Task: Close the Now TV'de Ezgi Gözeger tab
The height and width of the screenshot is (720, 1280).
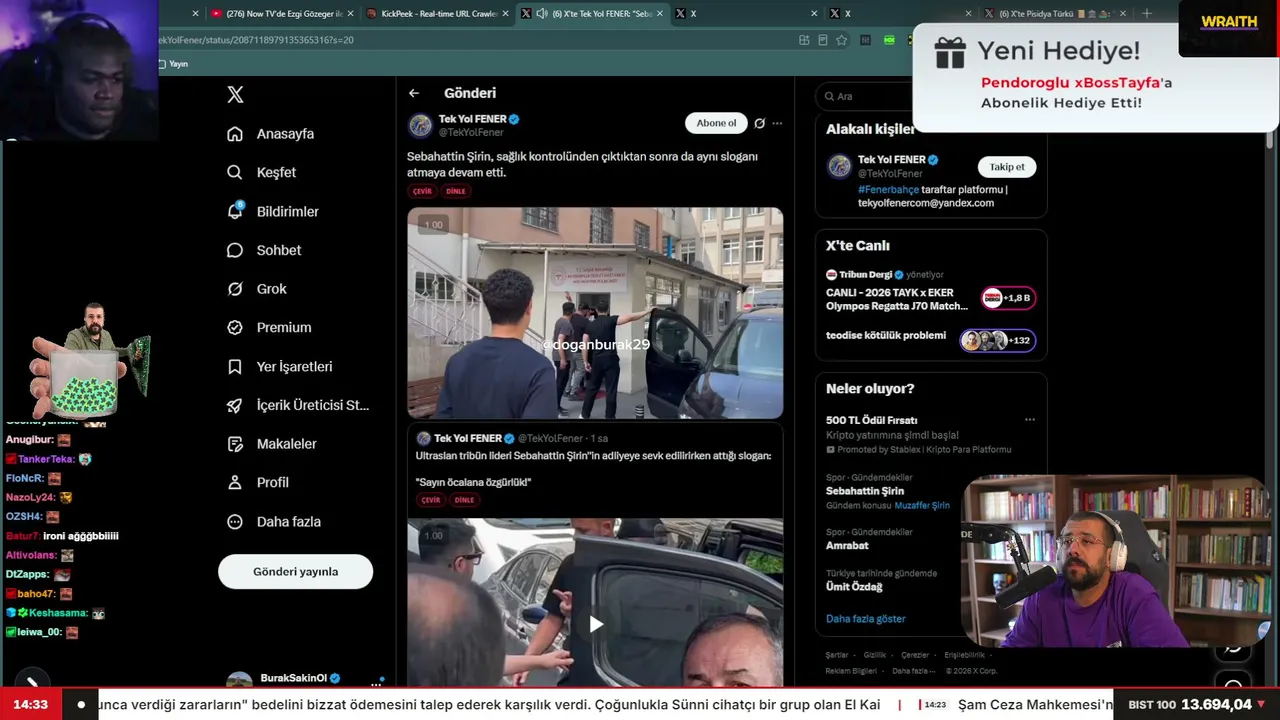Action: click(349, 14)
